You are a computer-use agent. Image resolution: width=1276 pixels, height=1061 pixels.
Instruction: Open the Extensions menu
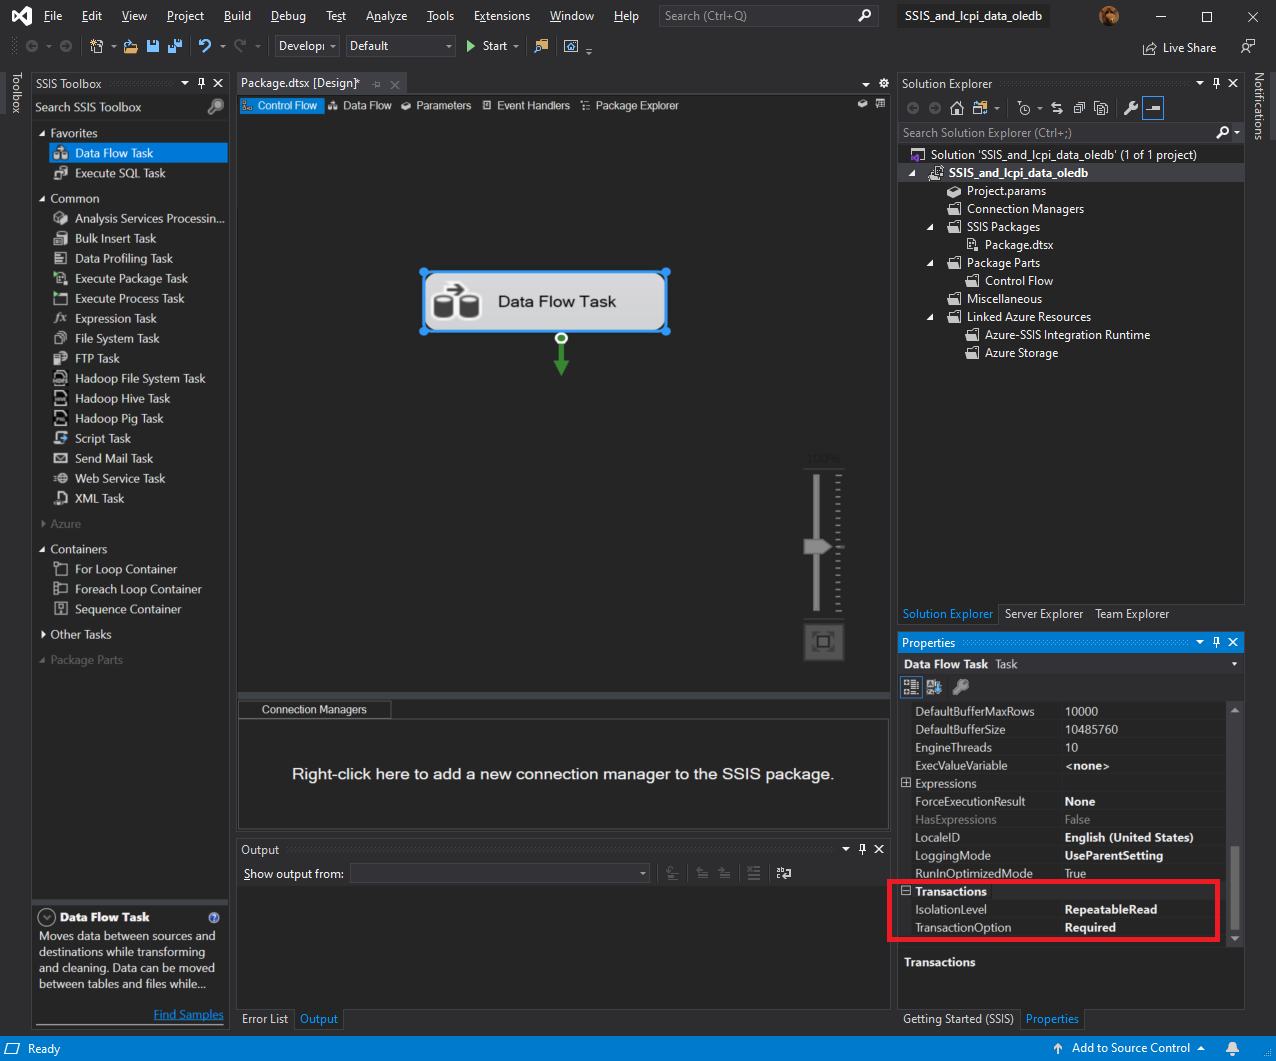(502, 16)
